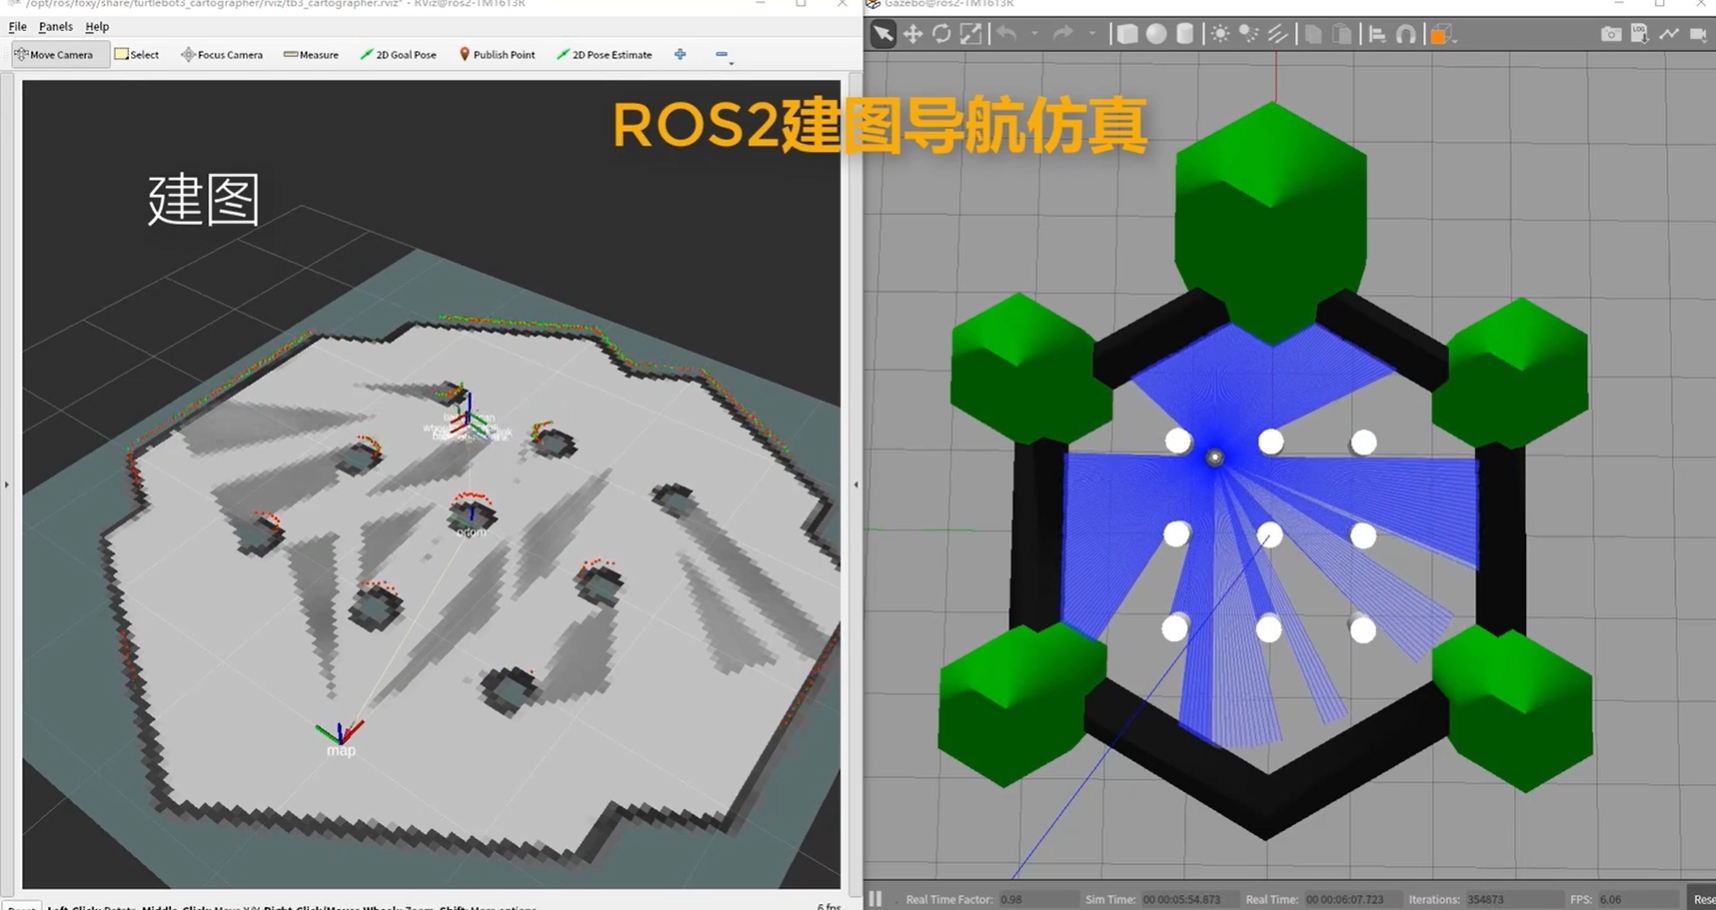Image resolution: width=1716 pixels, height=910 pixels.
Task: Insert a box shape in Gazebo
Action: (1127, 34)
